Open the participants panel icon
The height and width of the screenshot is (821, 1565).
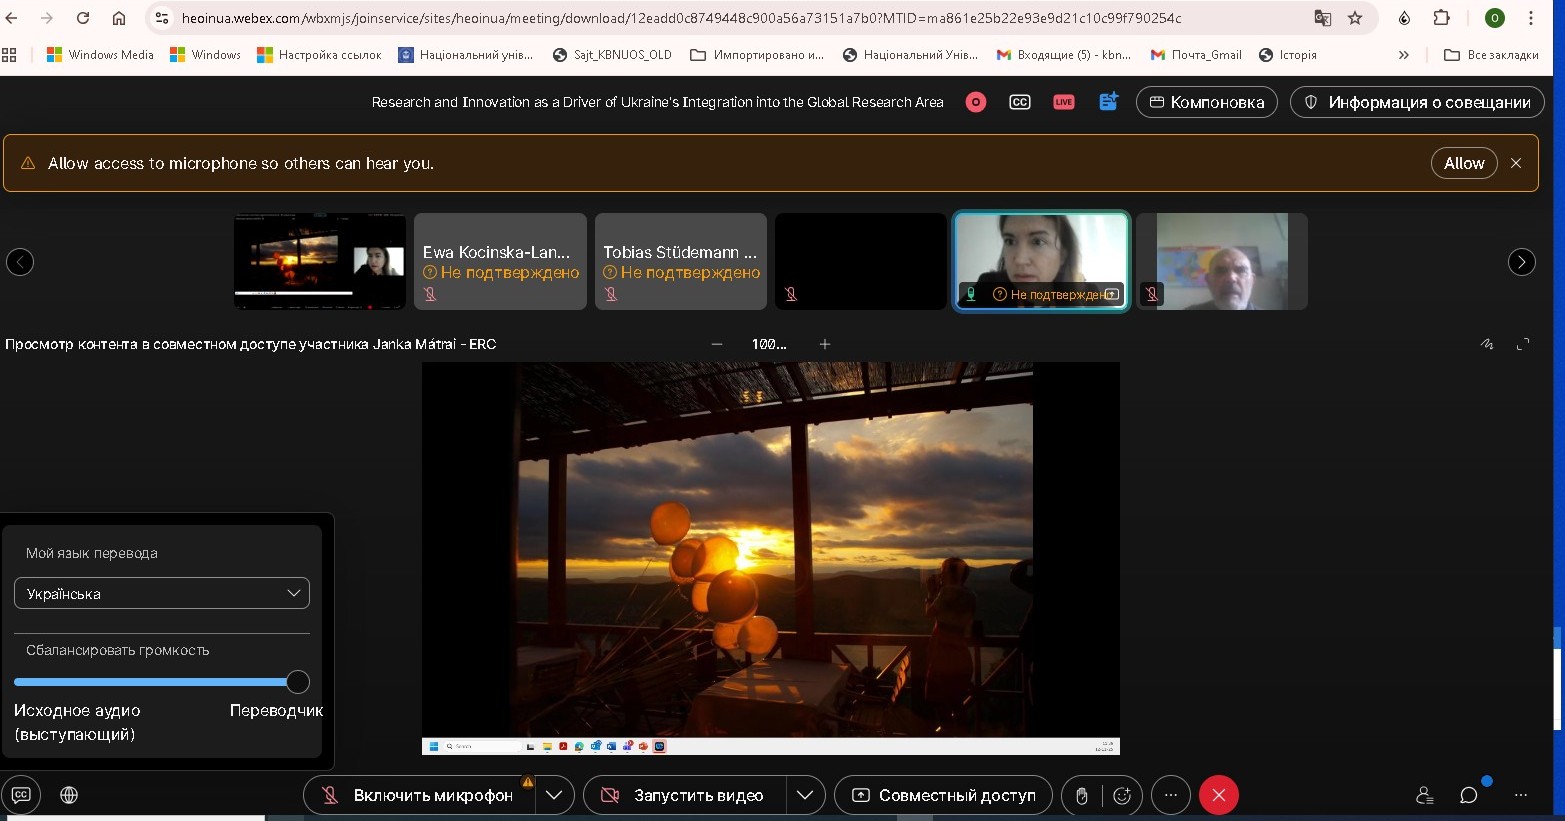tap(1425, 795)
